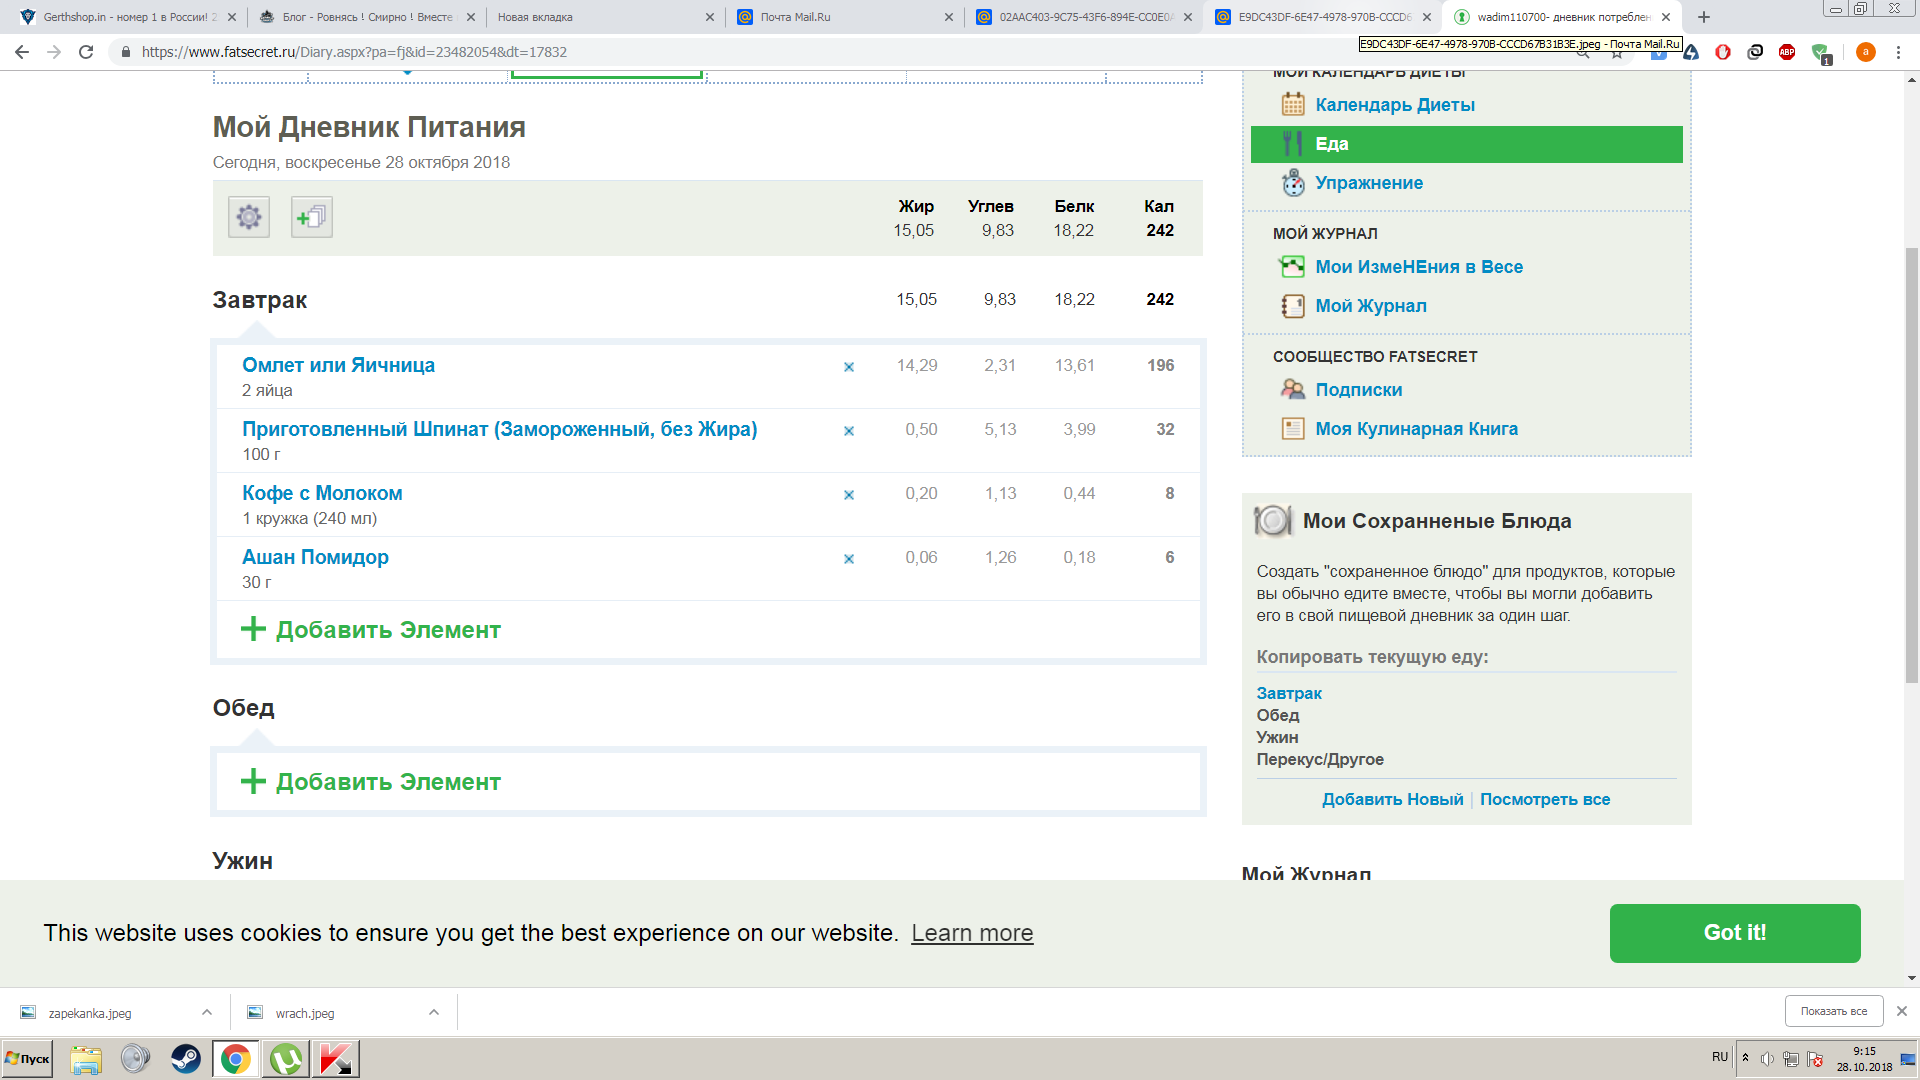The image size is (1920, 1080).
Task: Delete the Кофе с Молоком entry
Action: [849, 495]
